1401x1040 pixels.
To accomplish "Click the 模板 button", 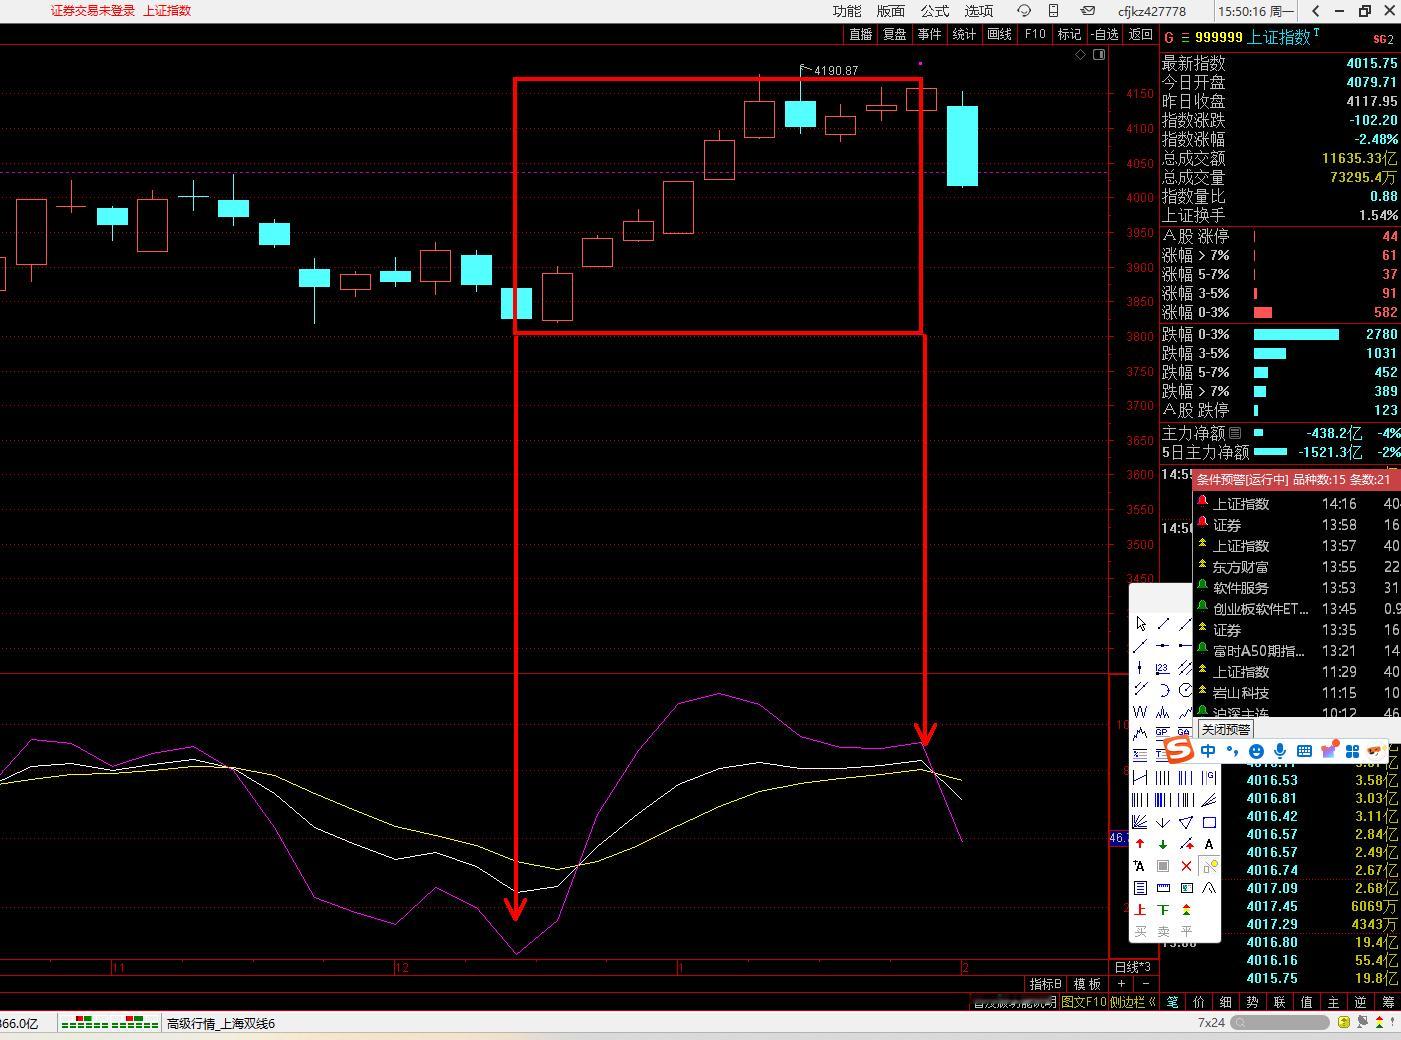I will [1087, 984].
